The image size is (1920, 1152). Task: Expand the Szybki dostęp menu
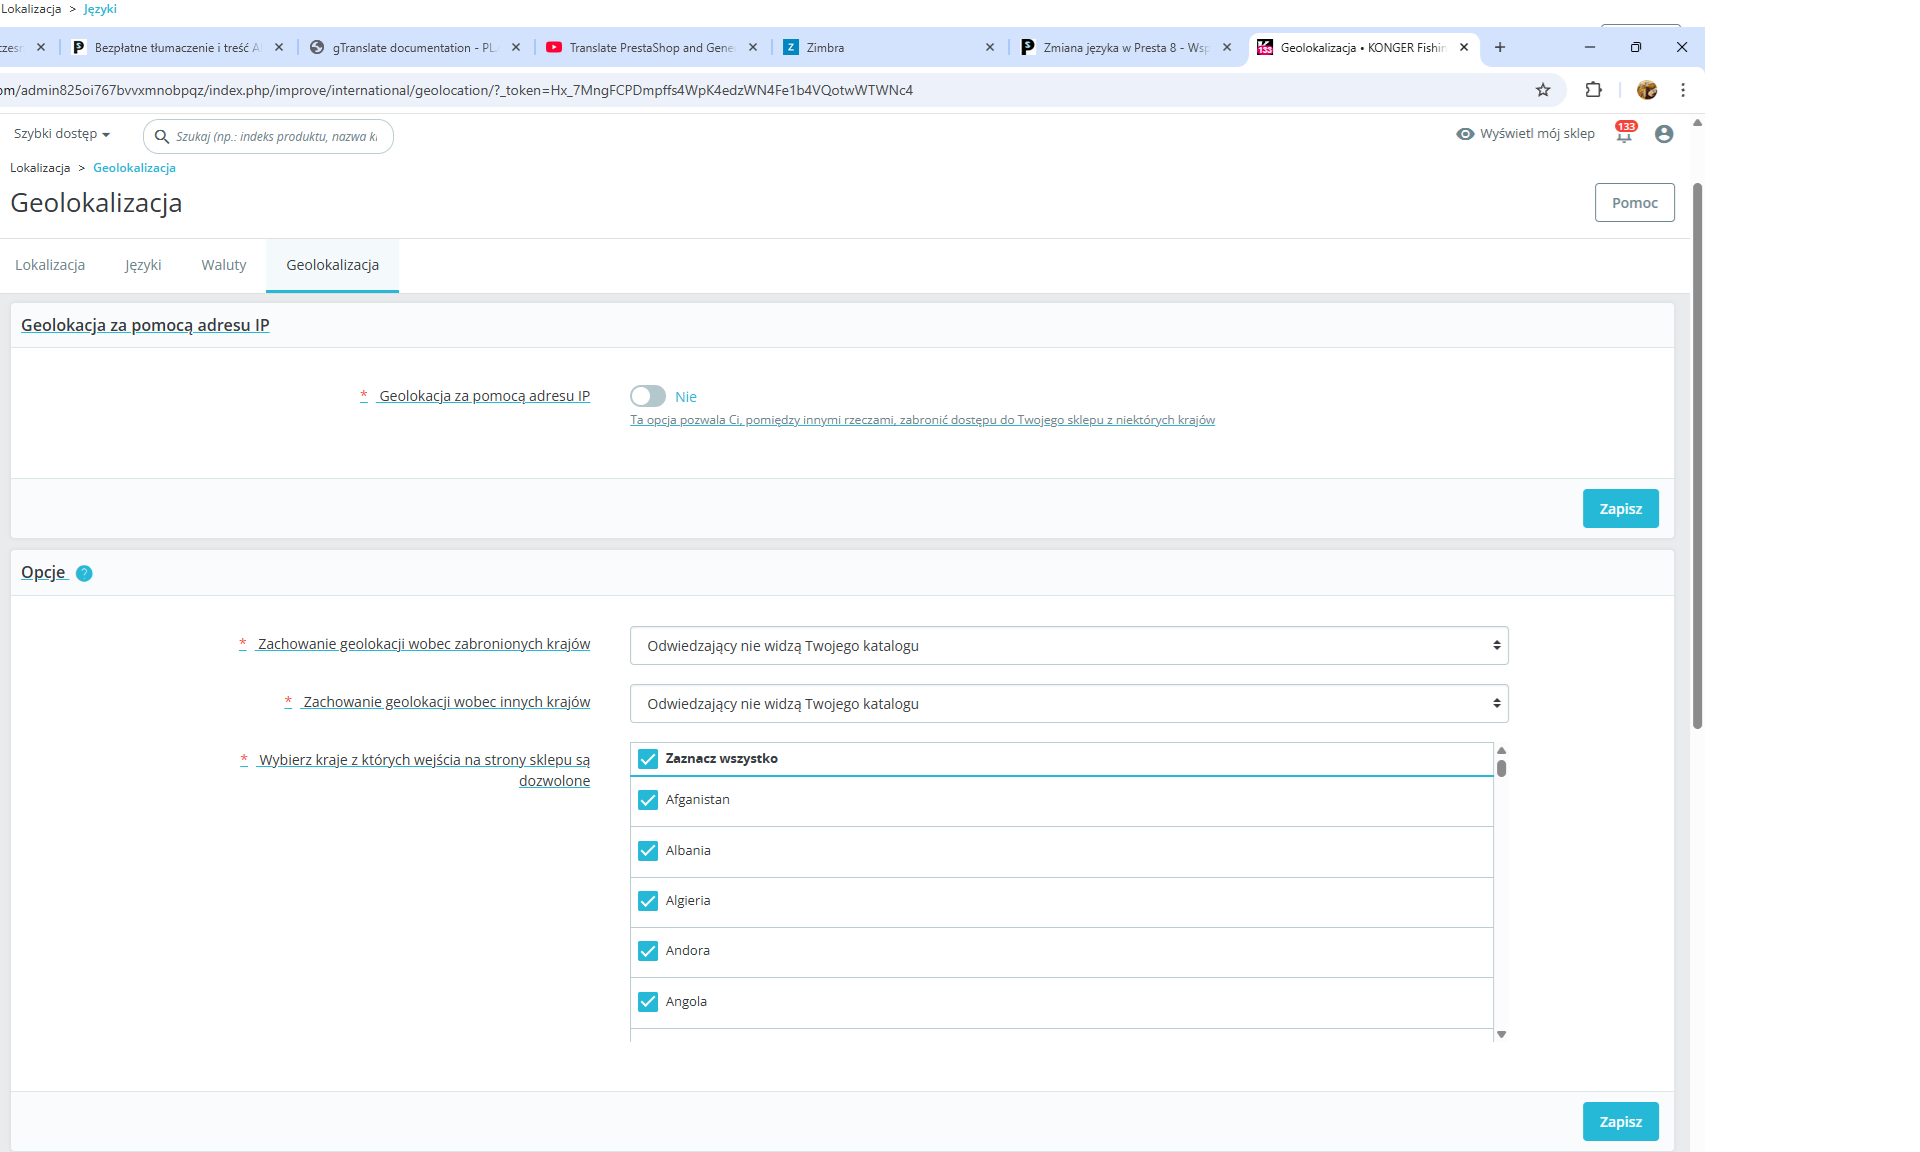click(61, 134)
